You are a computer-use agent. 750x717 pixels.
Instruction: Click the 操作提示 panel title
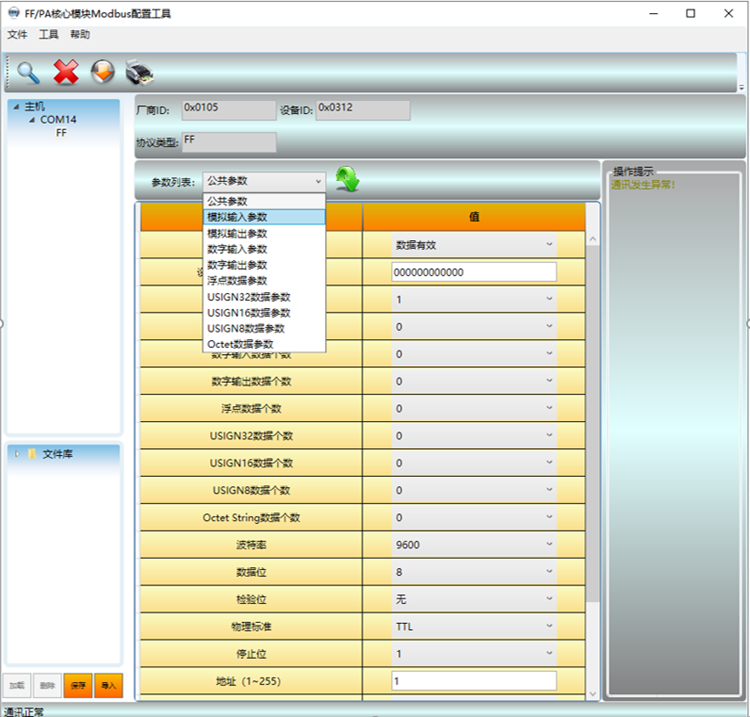click(x=633, y=171)
